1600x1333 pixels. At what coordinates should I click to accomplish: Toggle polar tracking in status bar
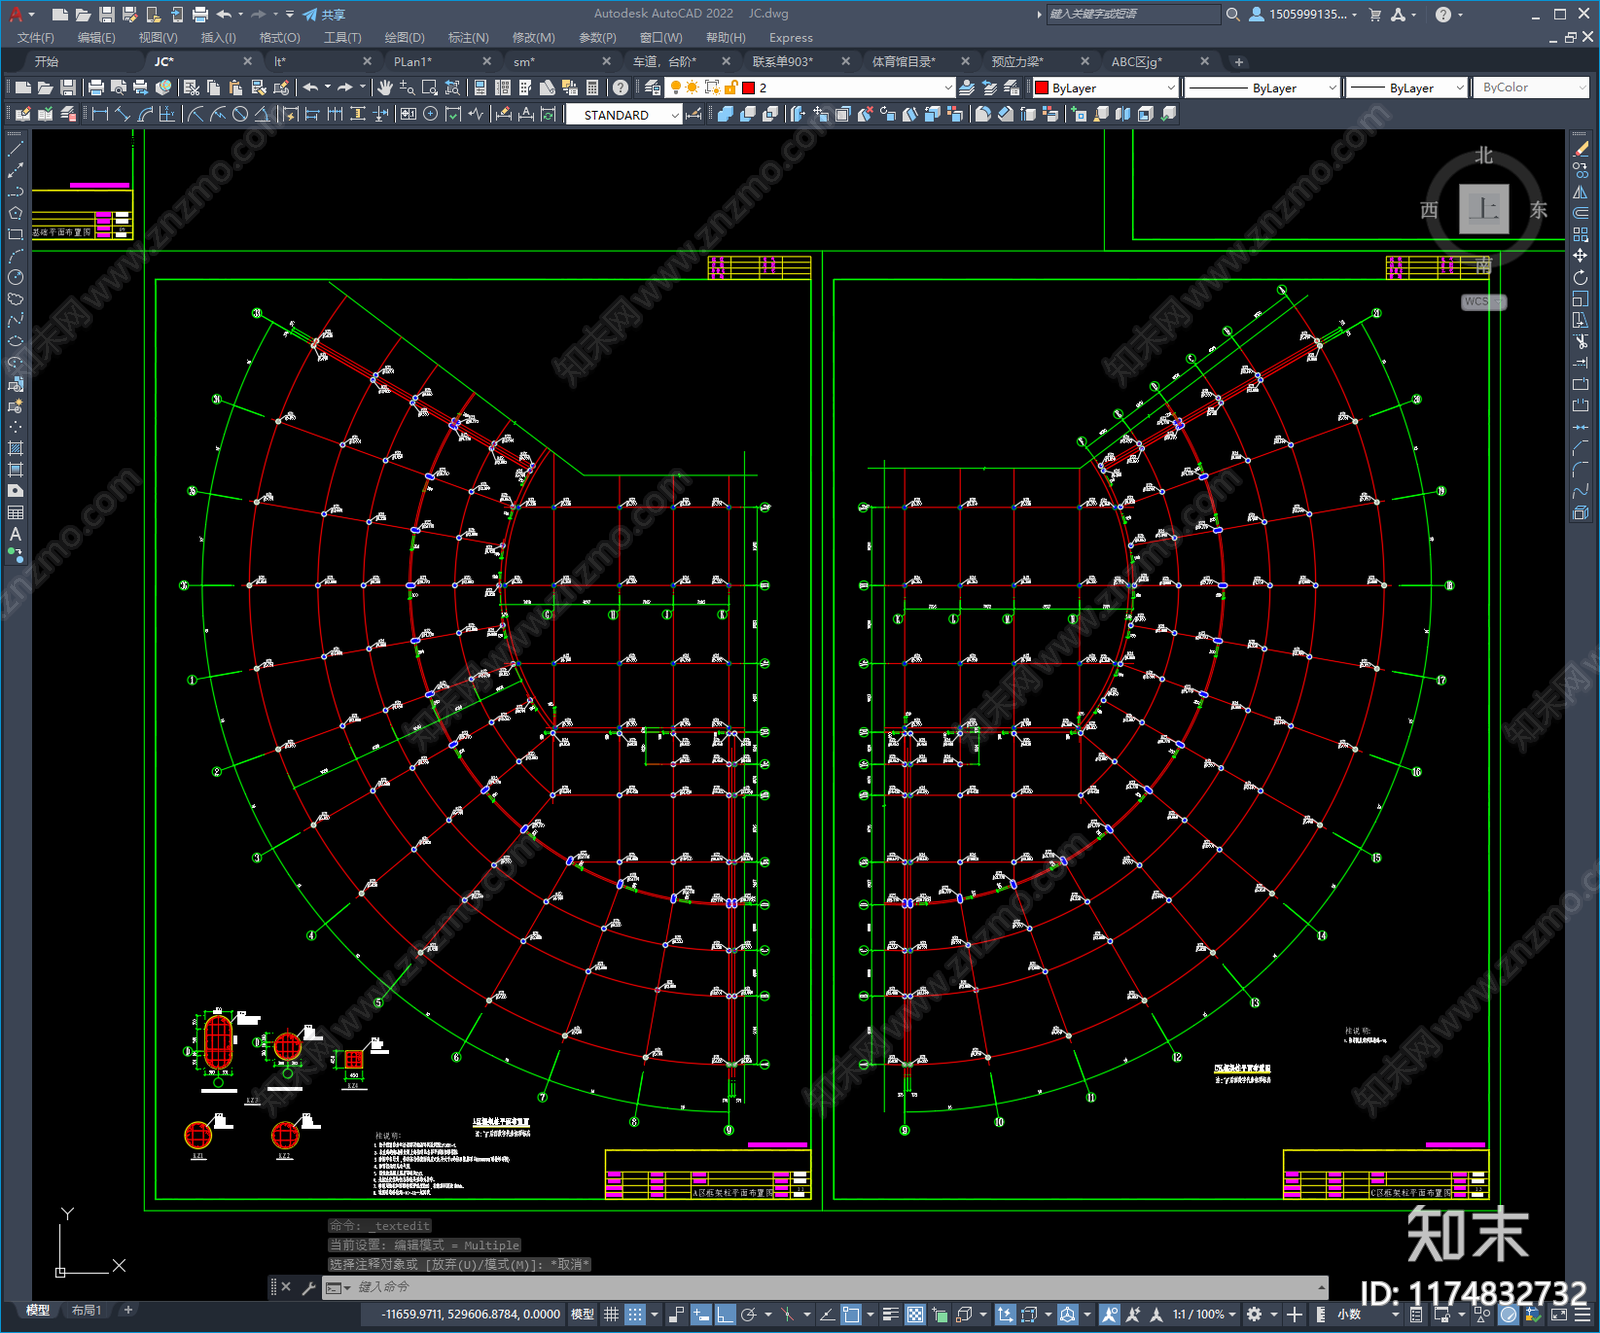coord(748,1314)
